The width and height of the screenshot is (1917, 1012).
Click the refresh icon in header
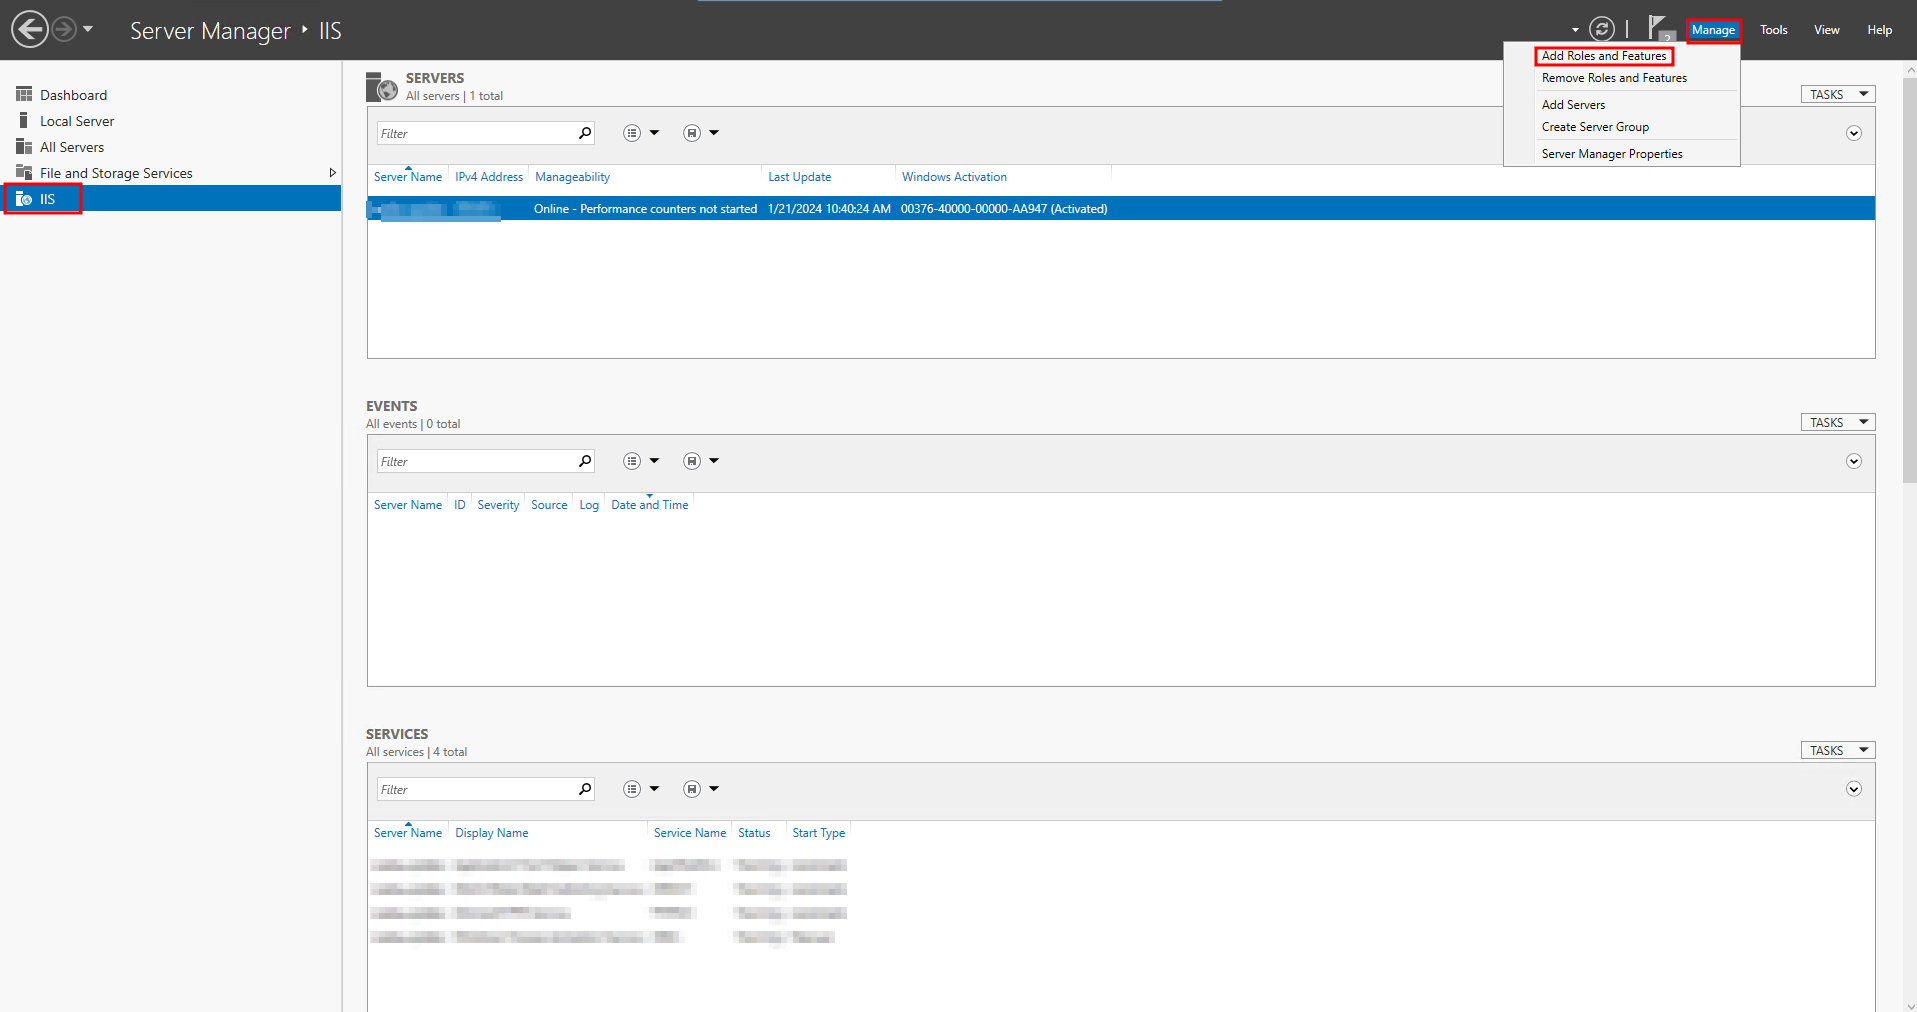click(x=1602, y=29)
